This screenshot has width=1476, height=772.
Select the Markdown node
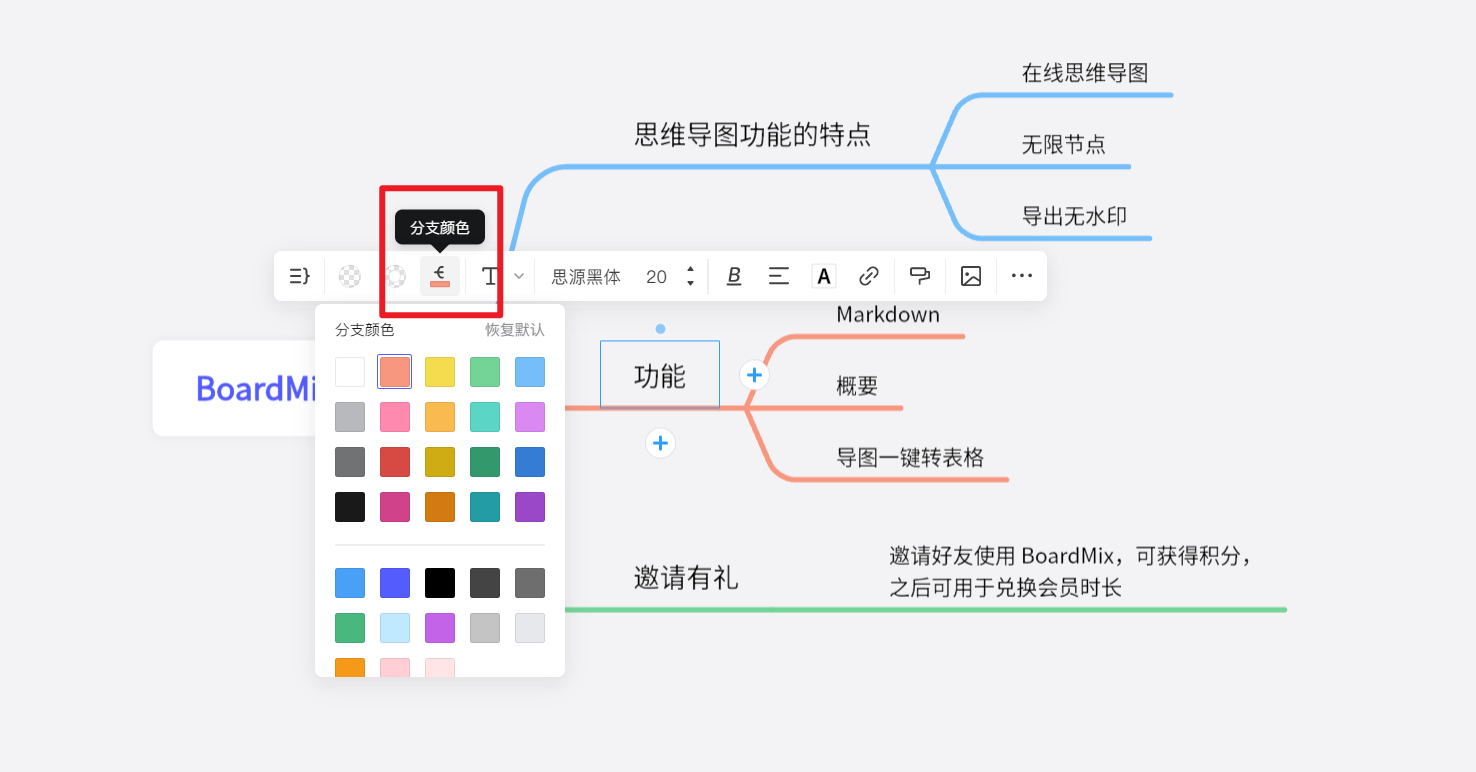888,315
